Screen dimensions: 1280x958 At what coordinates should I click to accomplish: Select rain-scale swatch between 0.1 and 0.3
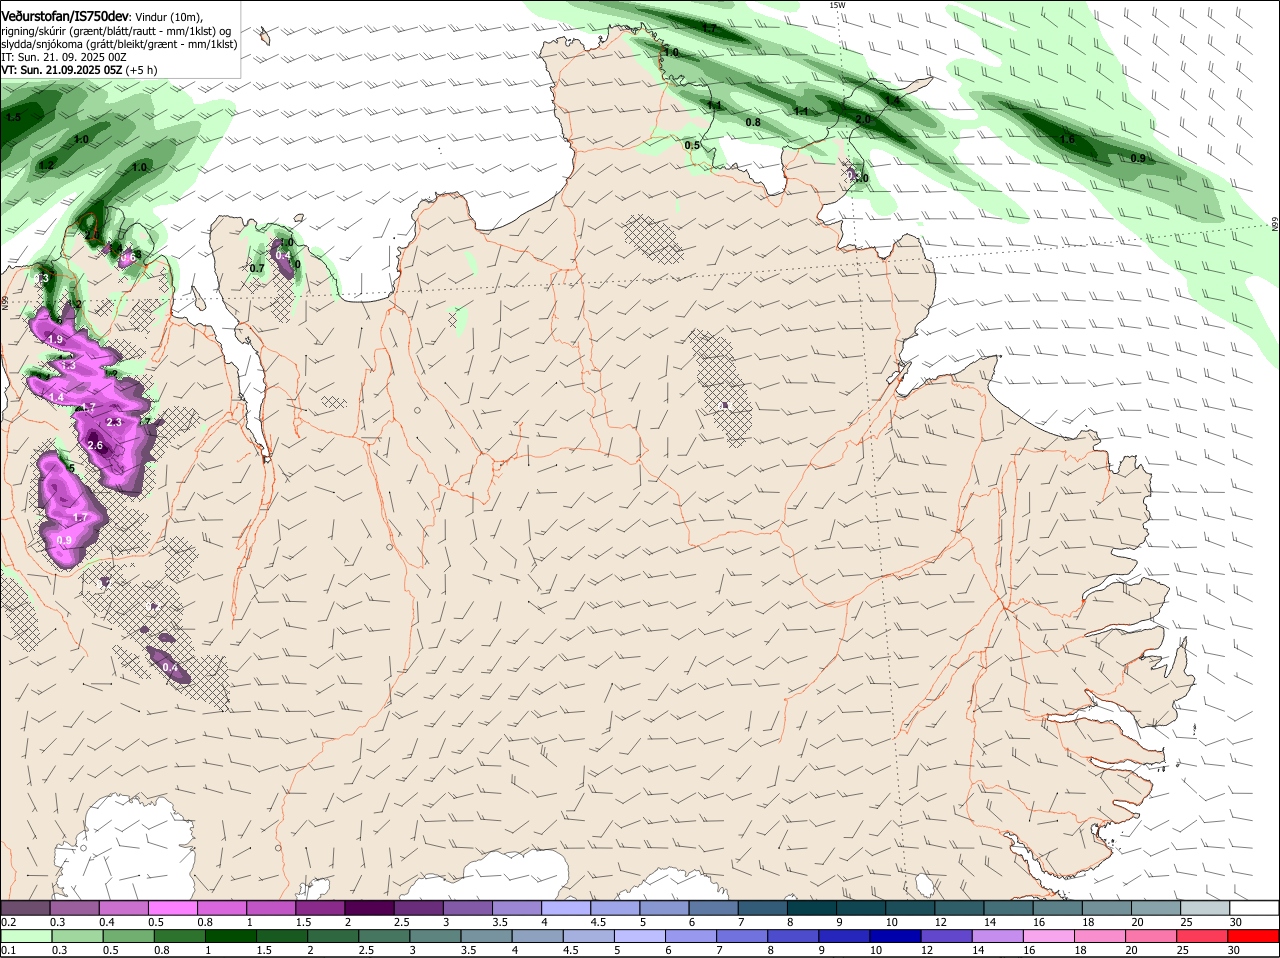tap(25, 935)
